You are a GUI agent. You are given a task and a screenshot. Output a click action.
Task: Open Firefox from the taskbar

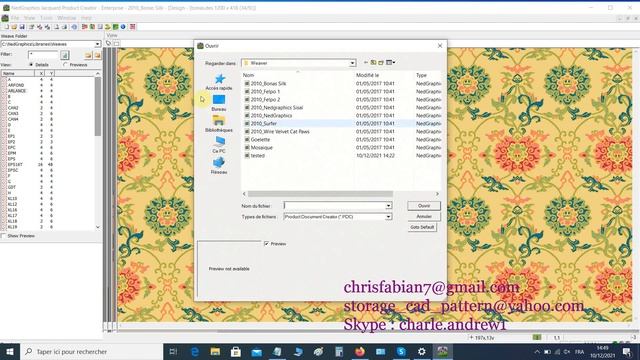pos(360,351)
